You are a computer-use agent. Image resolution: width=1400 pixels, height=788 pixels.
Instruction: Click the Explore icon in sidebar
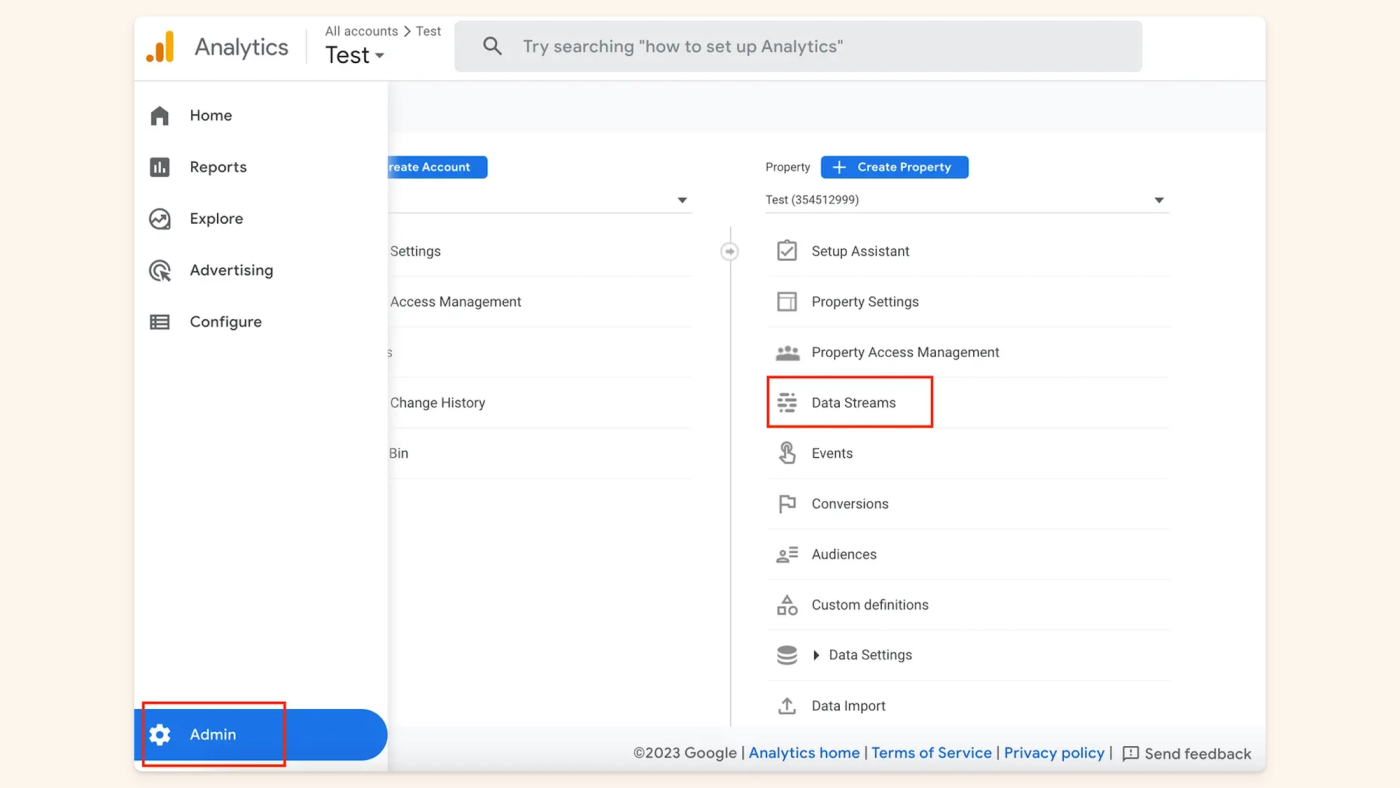coord(160,219)
